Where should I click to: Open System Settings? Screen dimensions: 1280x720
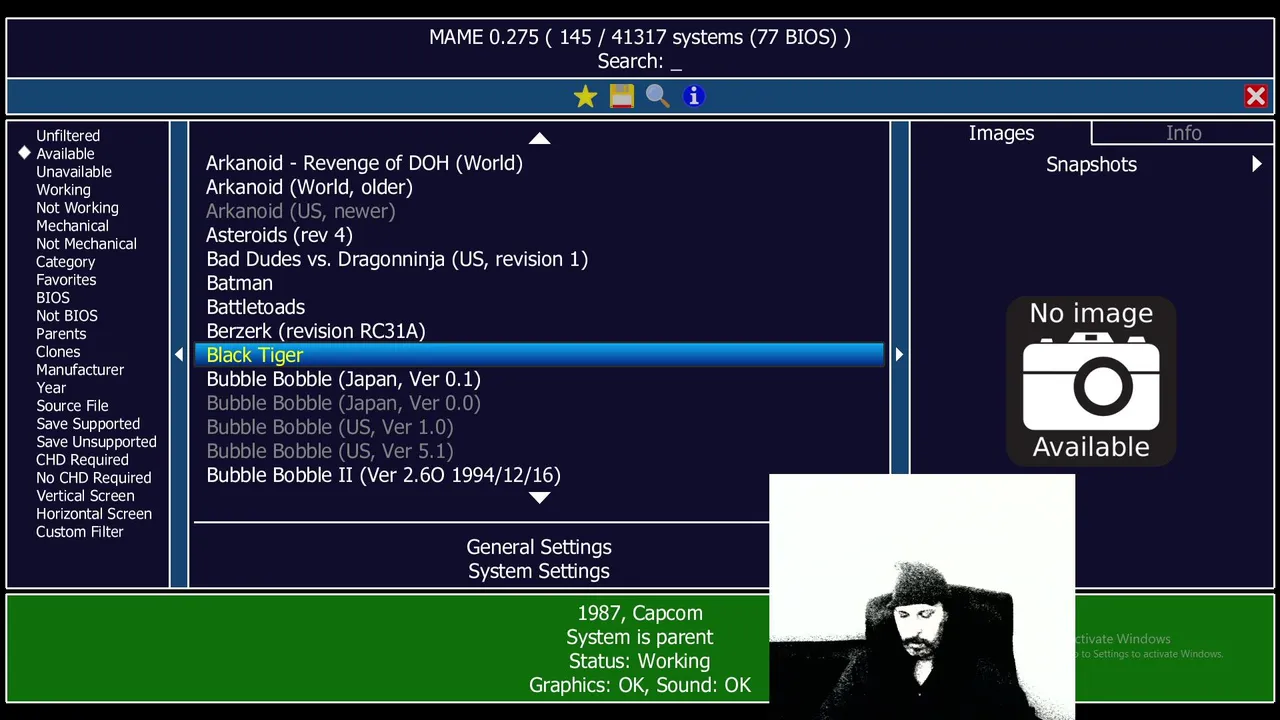[539, 571]
